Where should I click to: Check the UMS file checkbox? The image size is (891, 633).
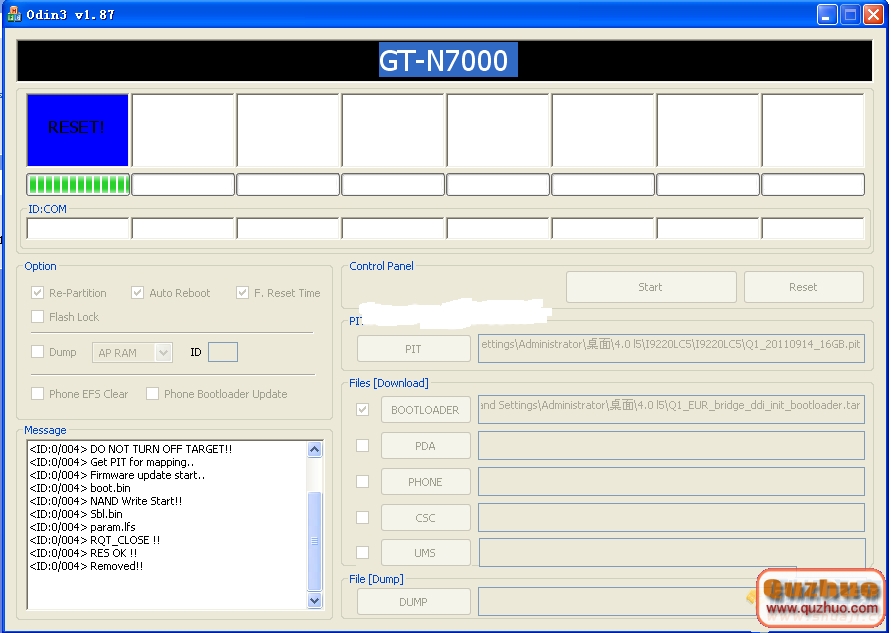tap(362, 552)
